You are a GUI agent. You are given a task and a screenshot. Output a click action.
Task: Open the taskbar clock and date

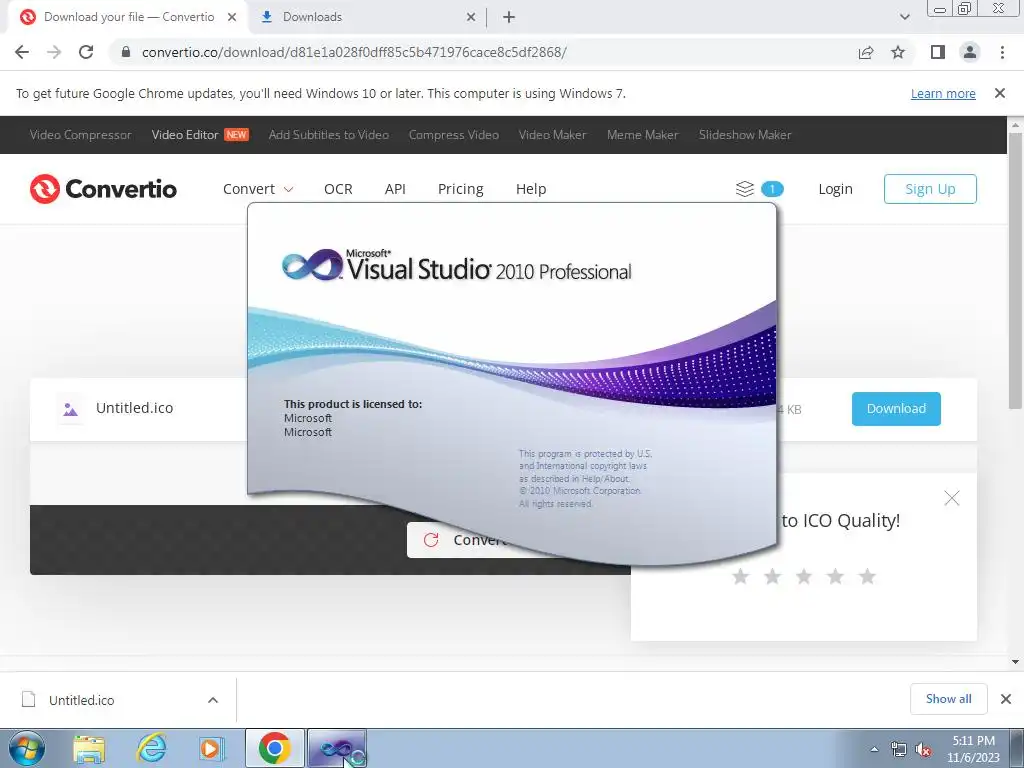coord(973,749)
